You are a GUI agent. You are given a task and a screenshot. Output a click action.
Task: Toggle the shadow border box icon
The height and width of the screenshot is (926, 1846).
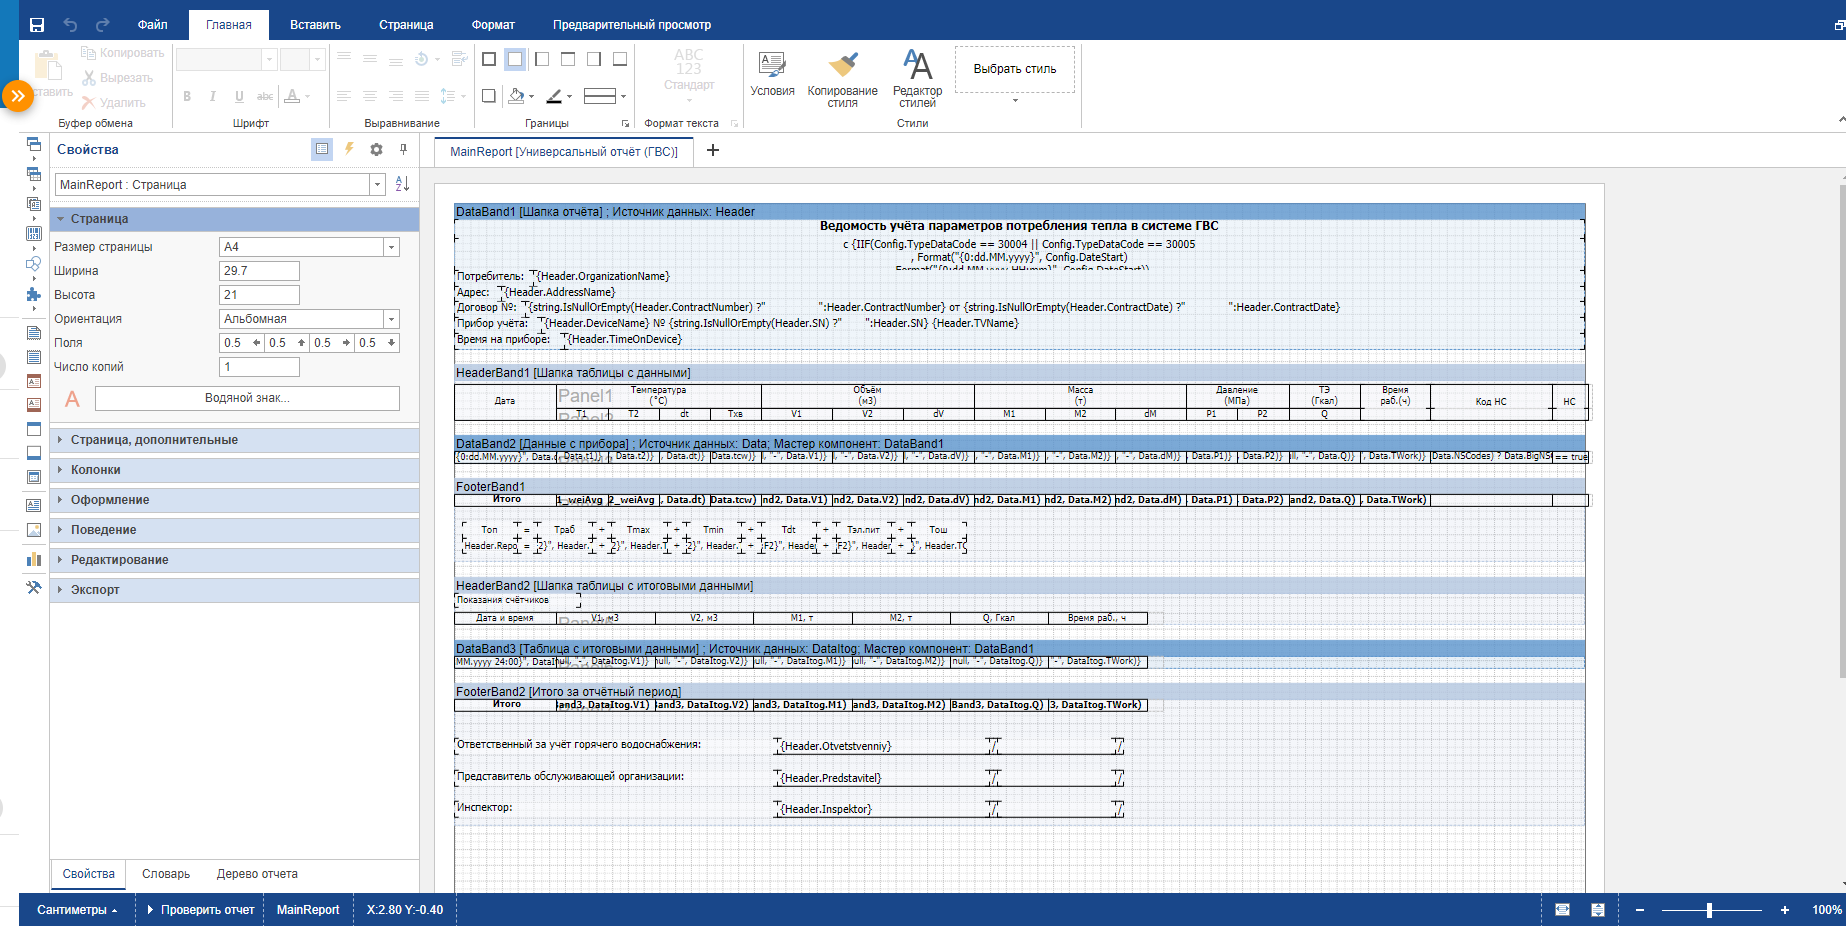tap(489, 96)
